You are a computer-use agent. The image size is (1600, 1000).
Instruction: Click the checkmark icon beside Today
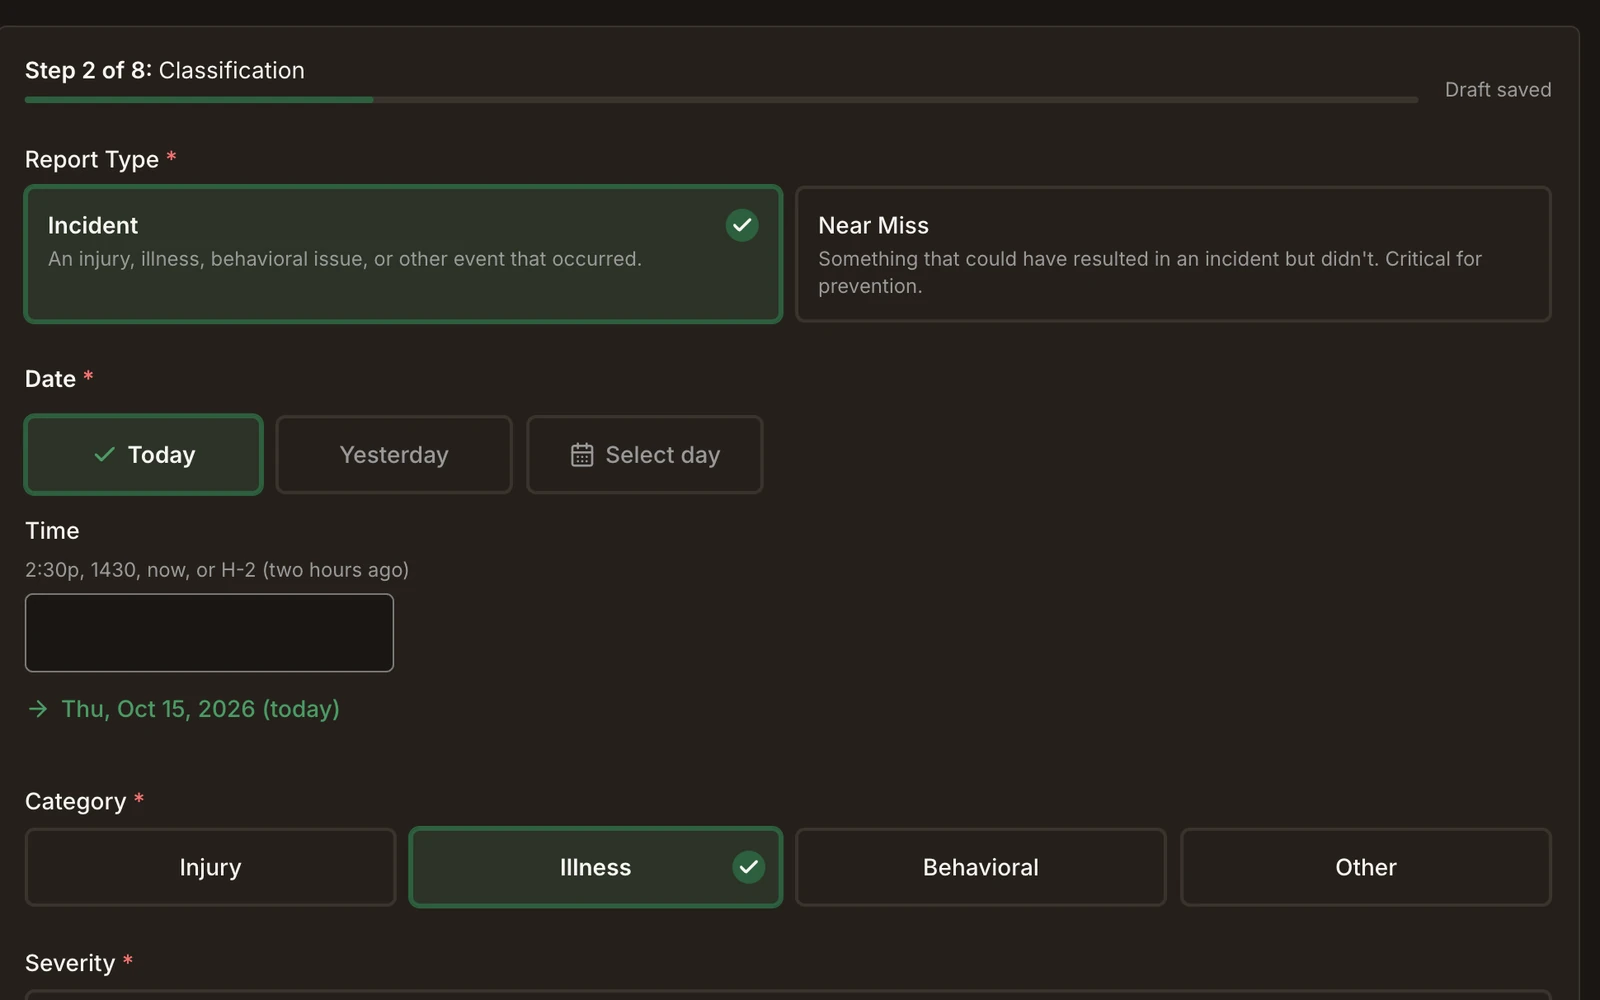(x=104, y=455)
